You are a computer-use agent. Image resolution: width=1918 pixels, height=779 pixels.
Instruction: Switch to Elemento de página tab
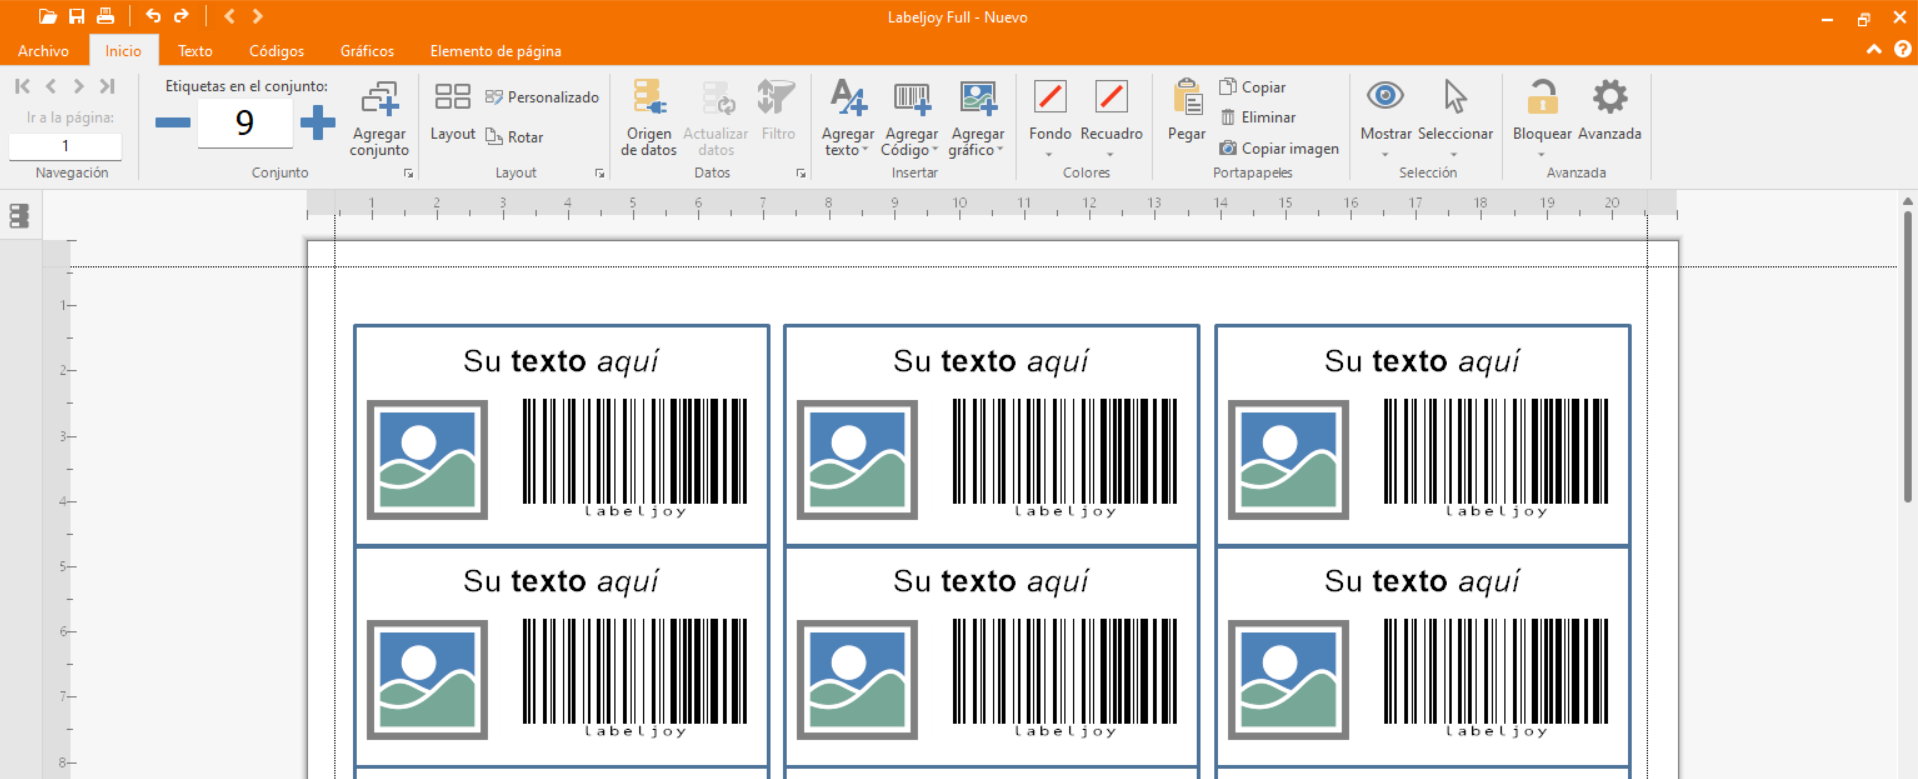pos(495,51)
